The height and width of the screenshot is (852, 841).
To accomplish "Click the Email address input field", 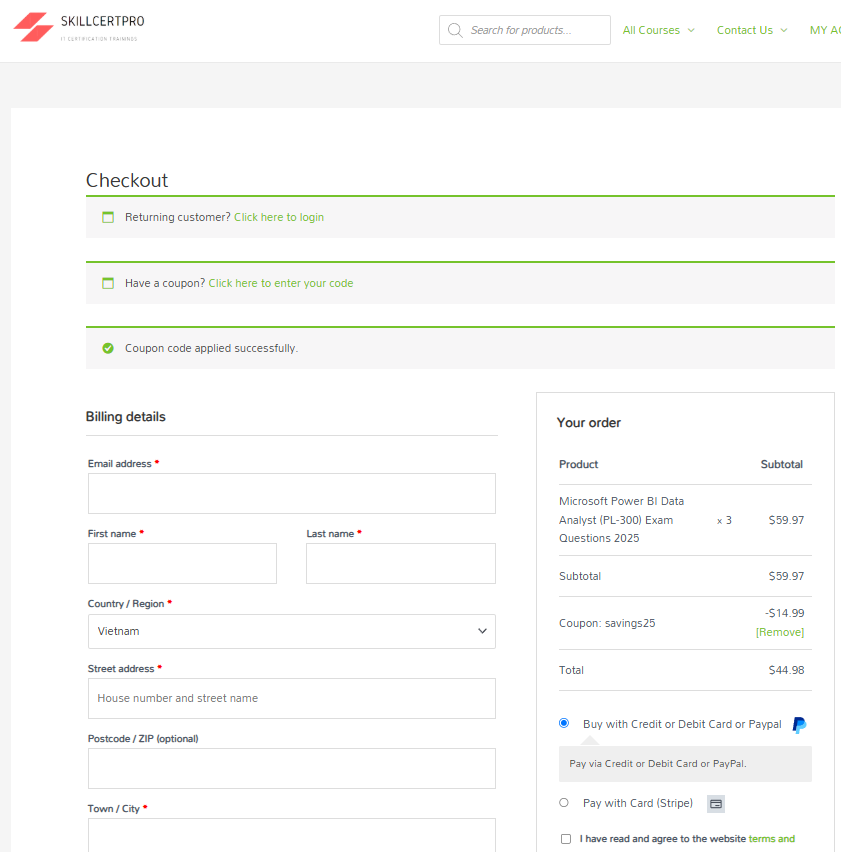I will click(291, 493).
